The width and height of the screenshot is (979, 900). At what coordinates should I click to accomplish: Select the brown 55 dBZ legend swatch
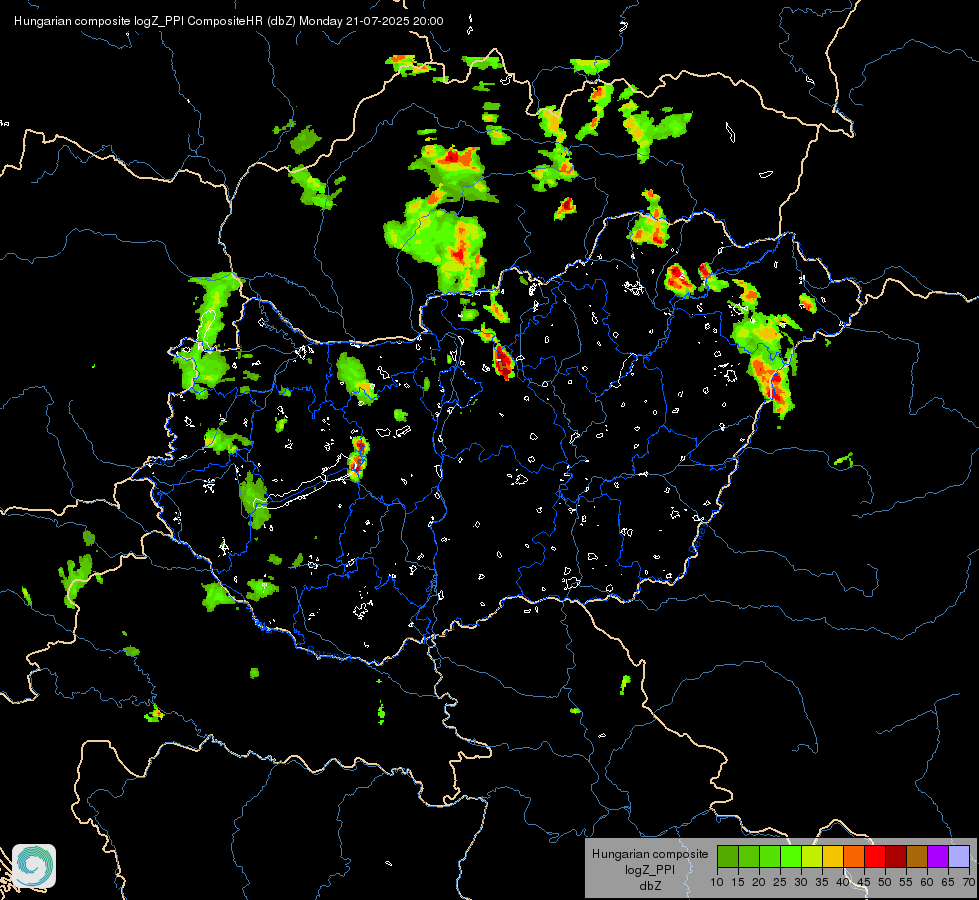tap(917, 856)
